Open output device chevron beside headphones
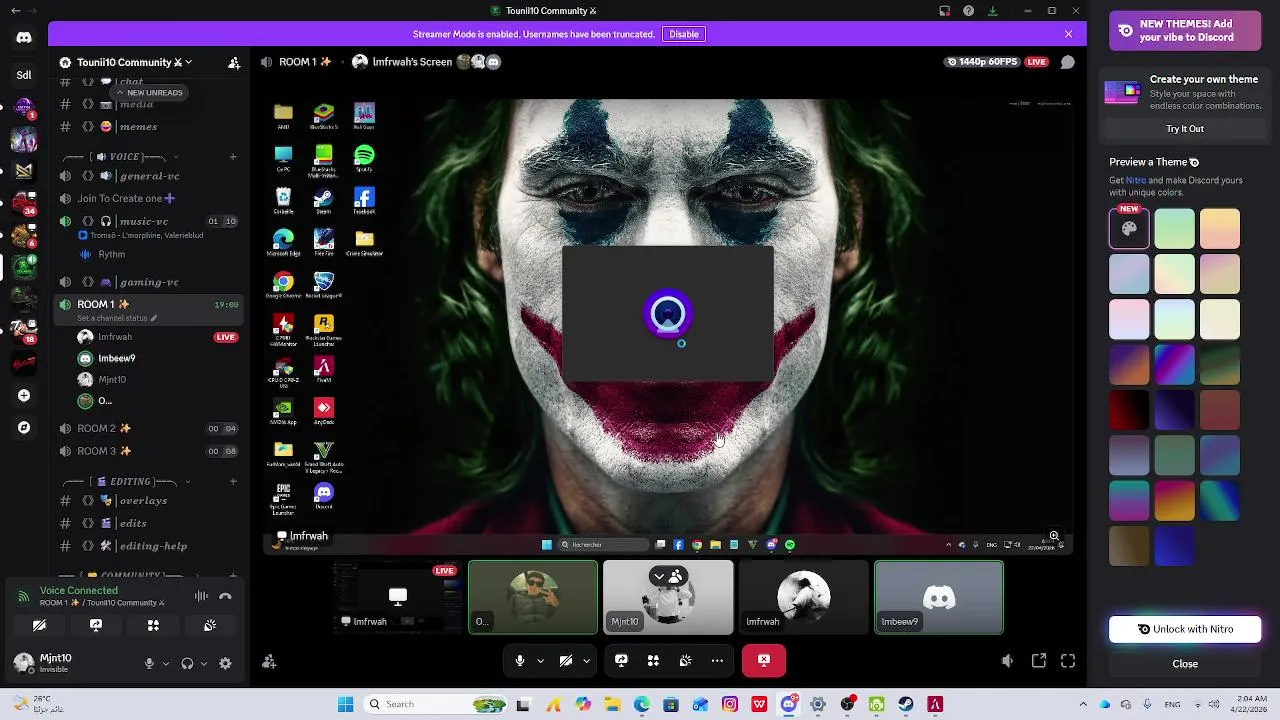The height and width of the screenshot is (720, 1280). tap(204, 663)
